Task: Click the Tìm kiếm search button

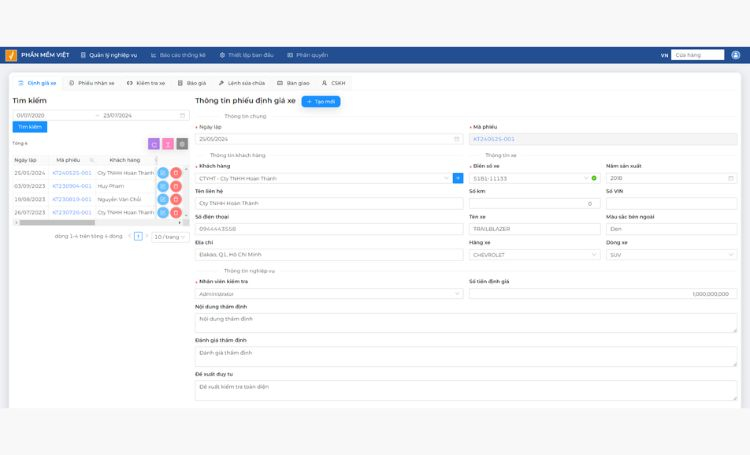Action: pyautogui.click(x=30, y=127)
